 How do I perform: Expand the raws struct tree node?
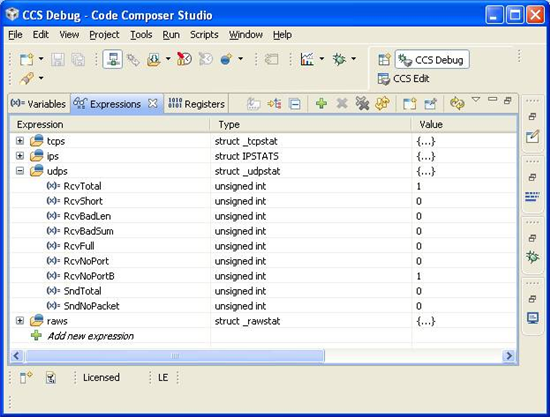20,321
